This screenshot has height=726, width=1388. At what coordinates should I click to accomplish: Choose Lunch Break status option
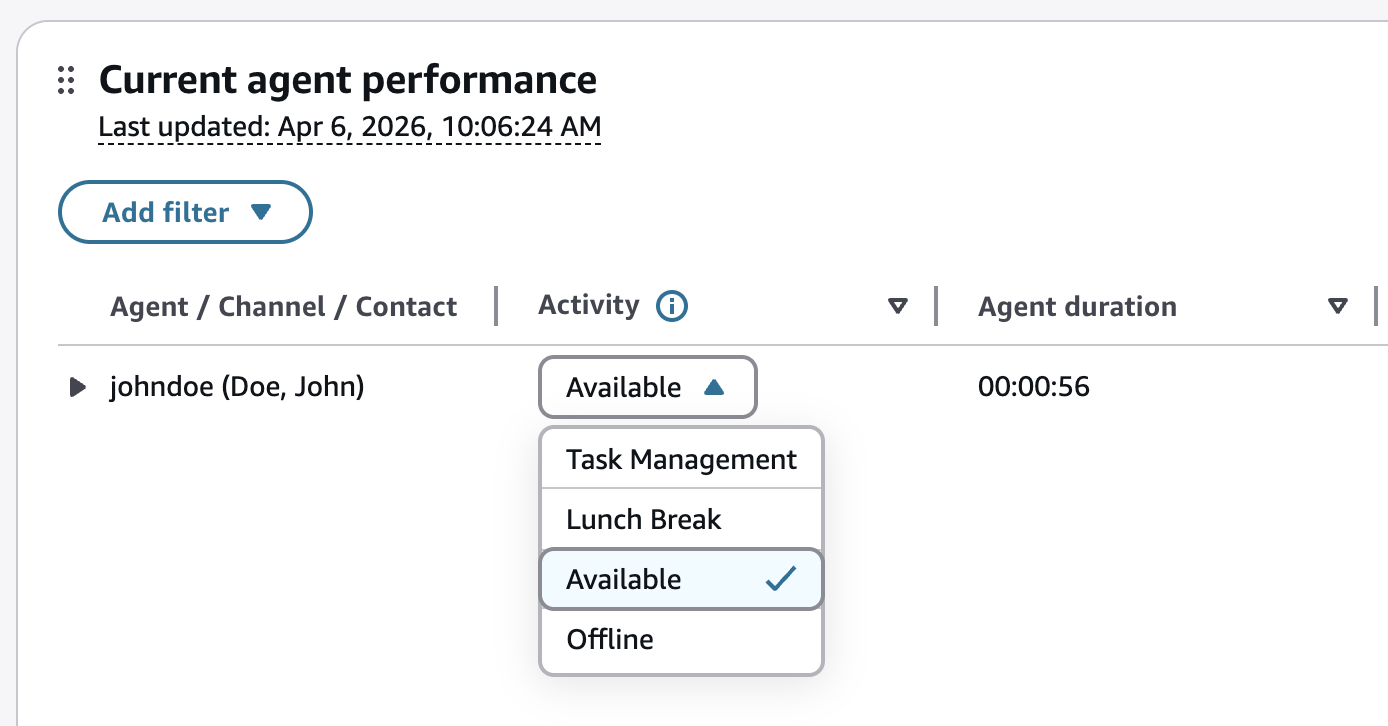(644, 520)
